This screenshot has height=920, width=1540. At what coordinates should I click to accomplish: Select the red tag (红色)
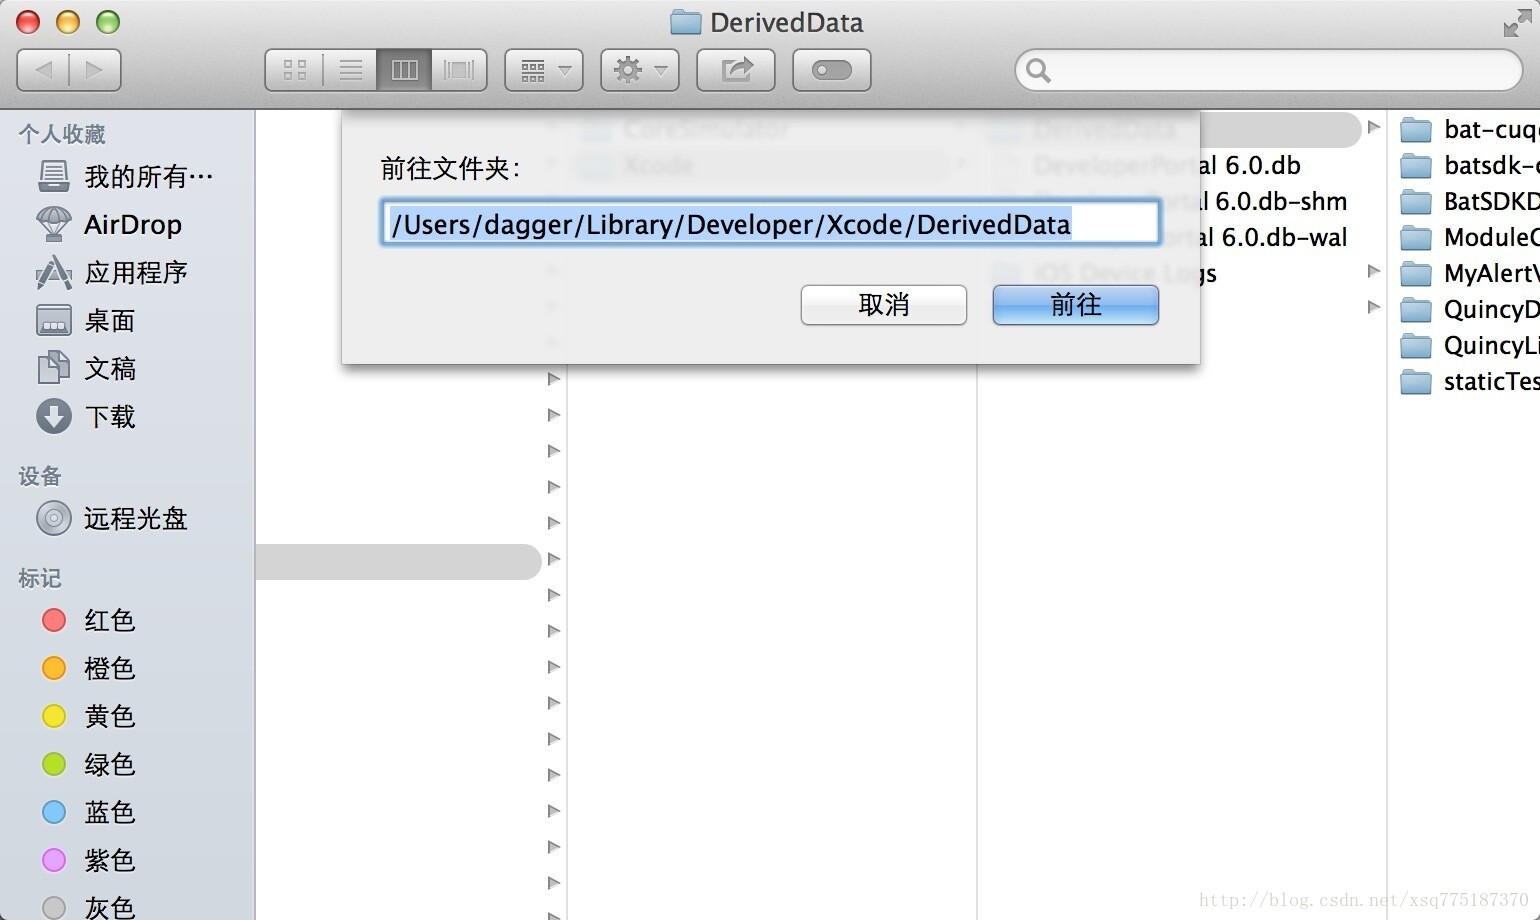[88, 621]
